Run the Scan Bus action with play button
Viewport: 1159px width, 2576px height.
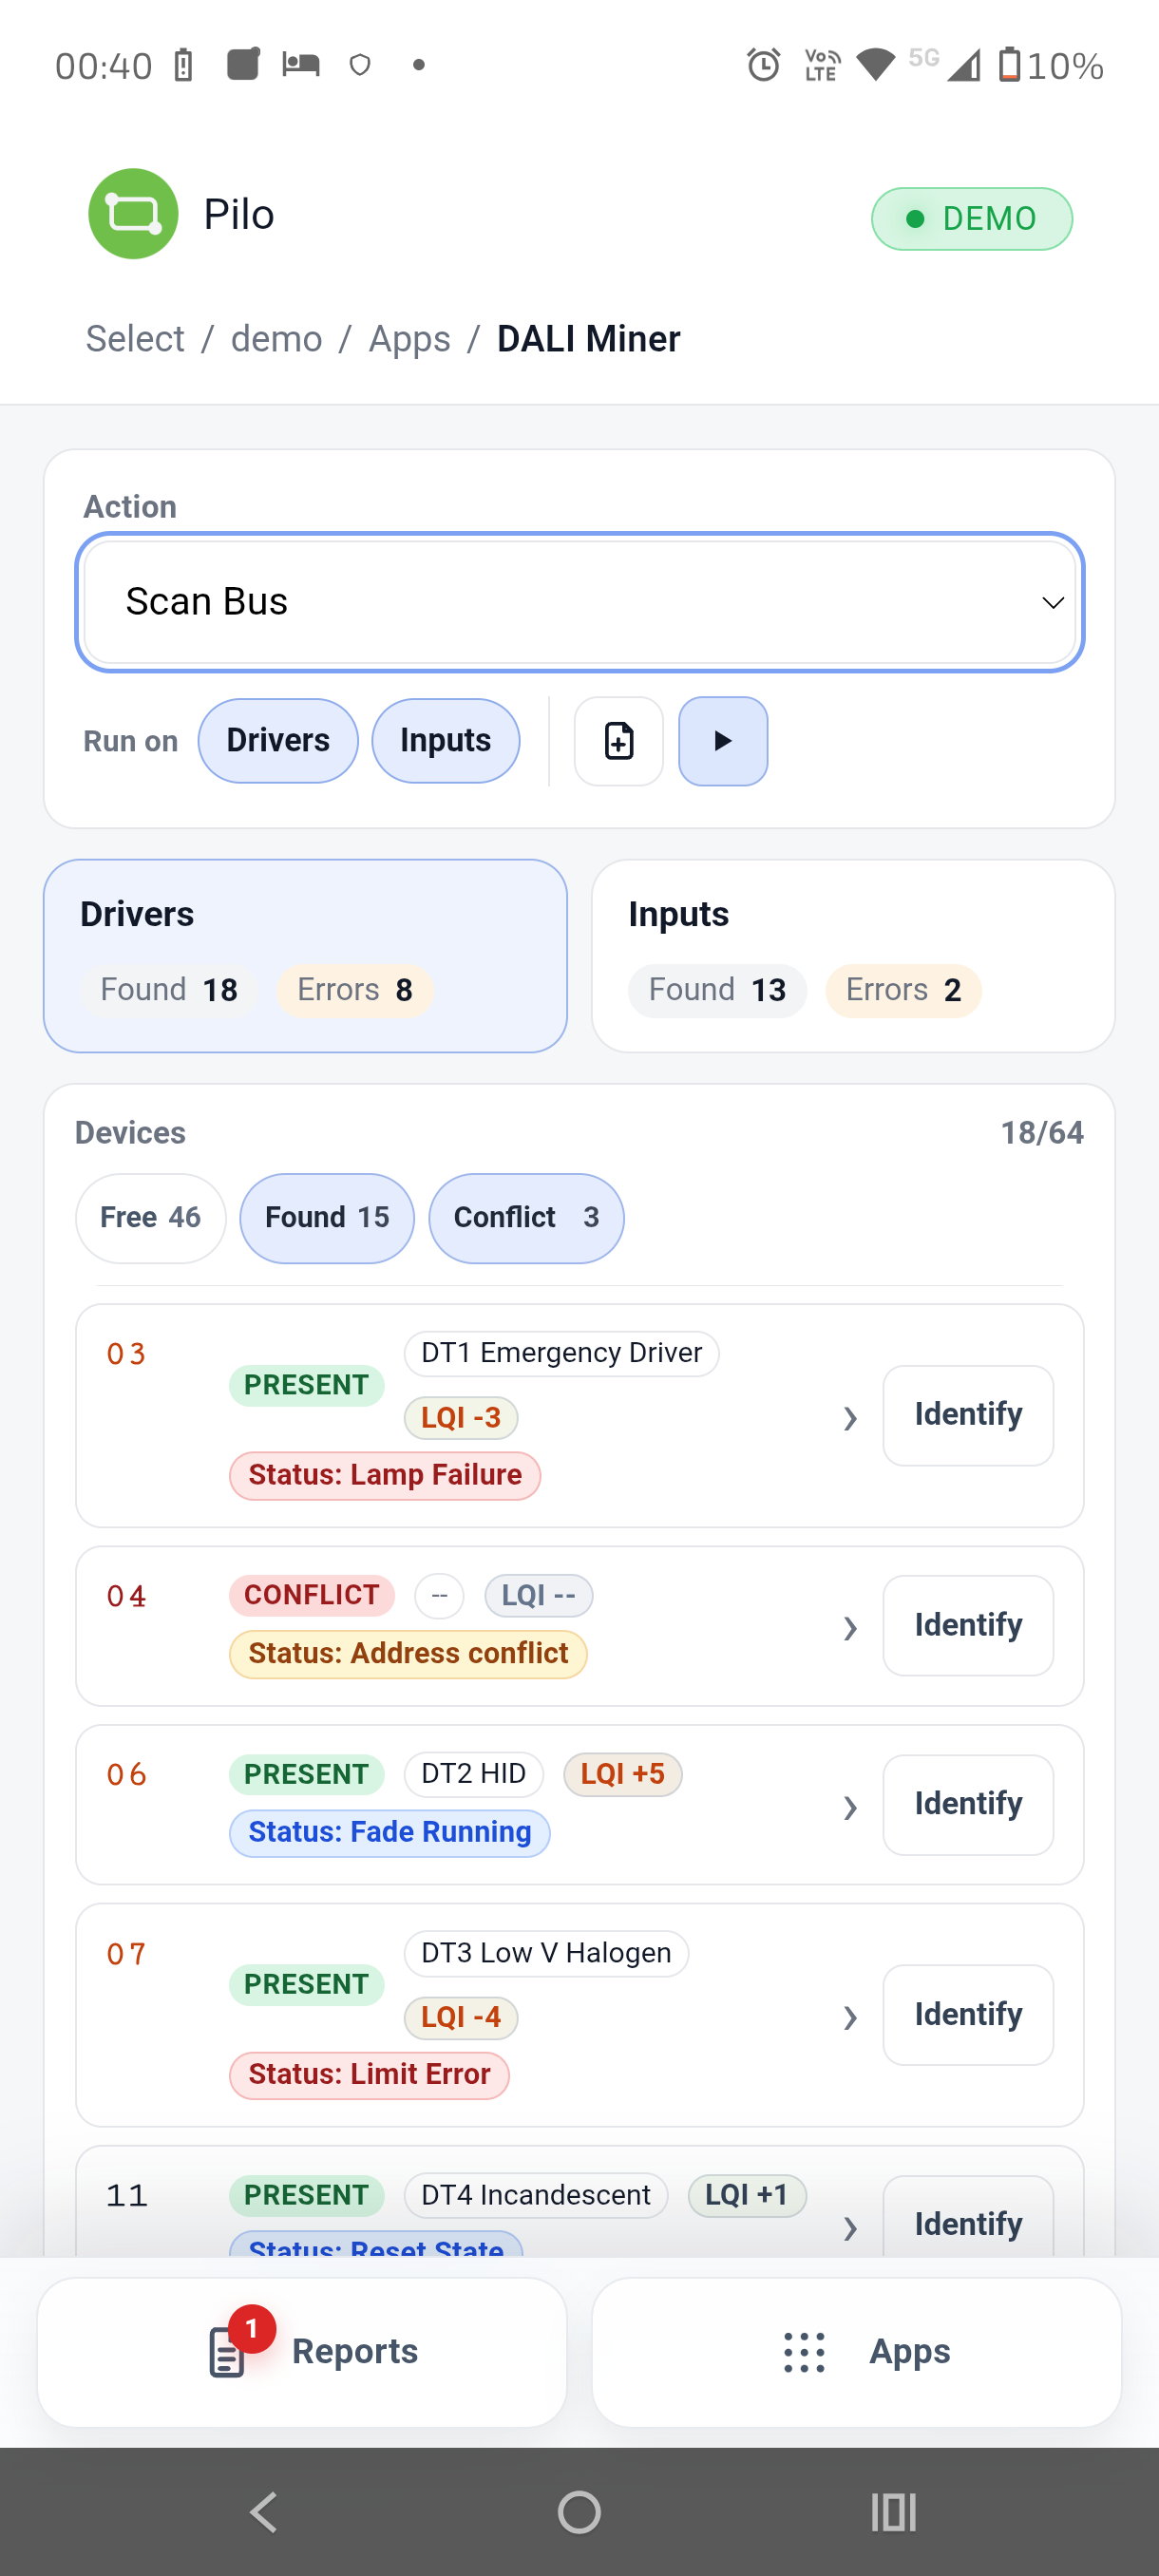pos(723,741)
